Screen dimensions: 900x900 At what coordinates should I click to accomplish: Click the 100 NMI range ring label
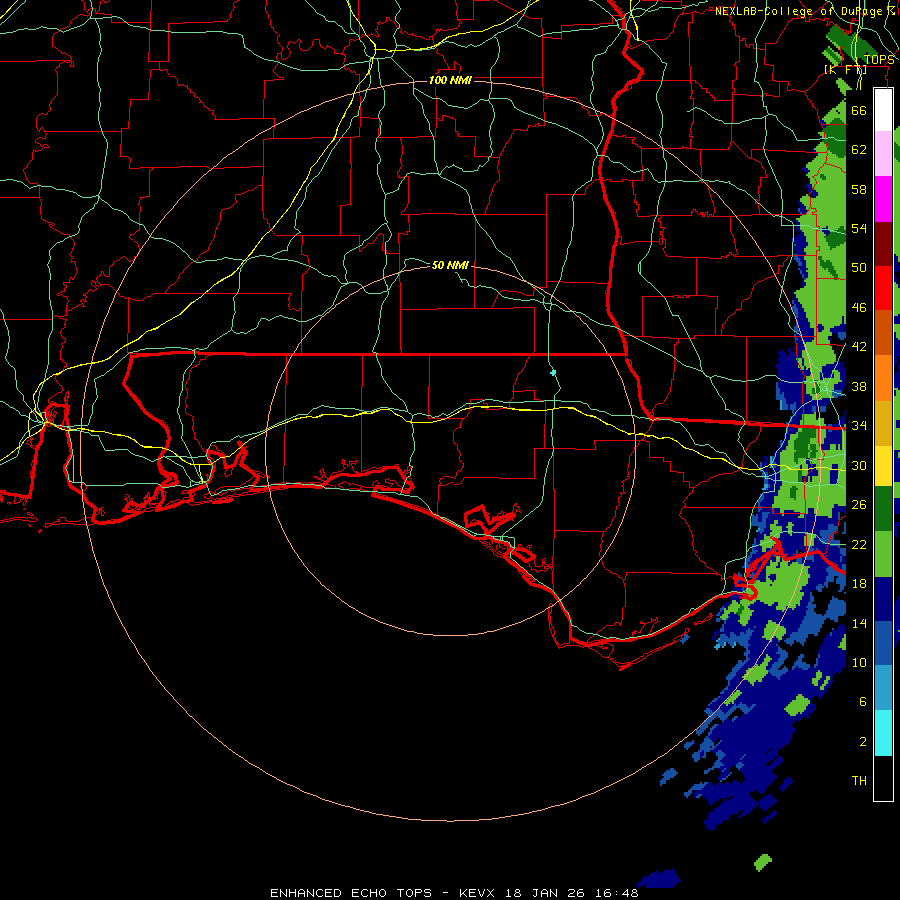click(450, 80)
